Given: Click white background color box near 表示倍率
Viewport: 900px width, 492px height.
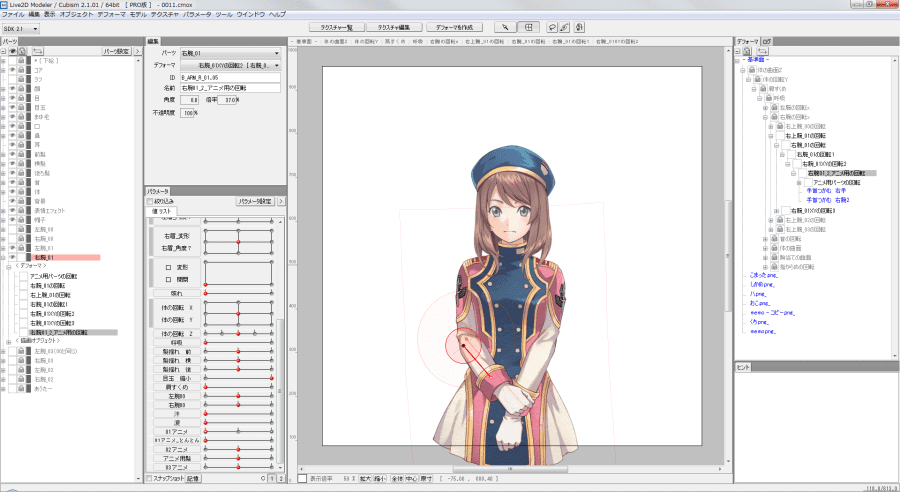Looking at the screenshot, I should coord(302,478).
